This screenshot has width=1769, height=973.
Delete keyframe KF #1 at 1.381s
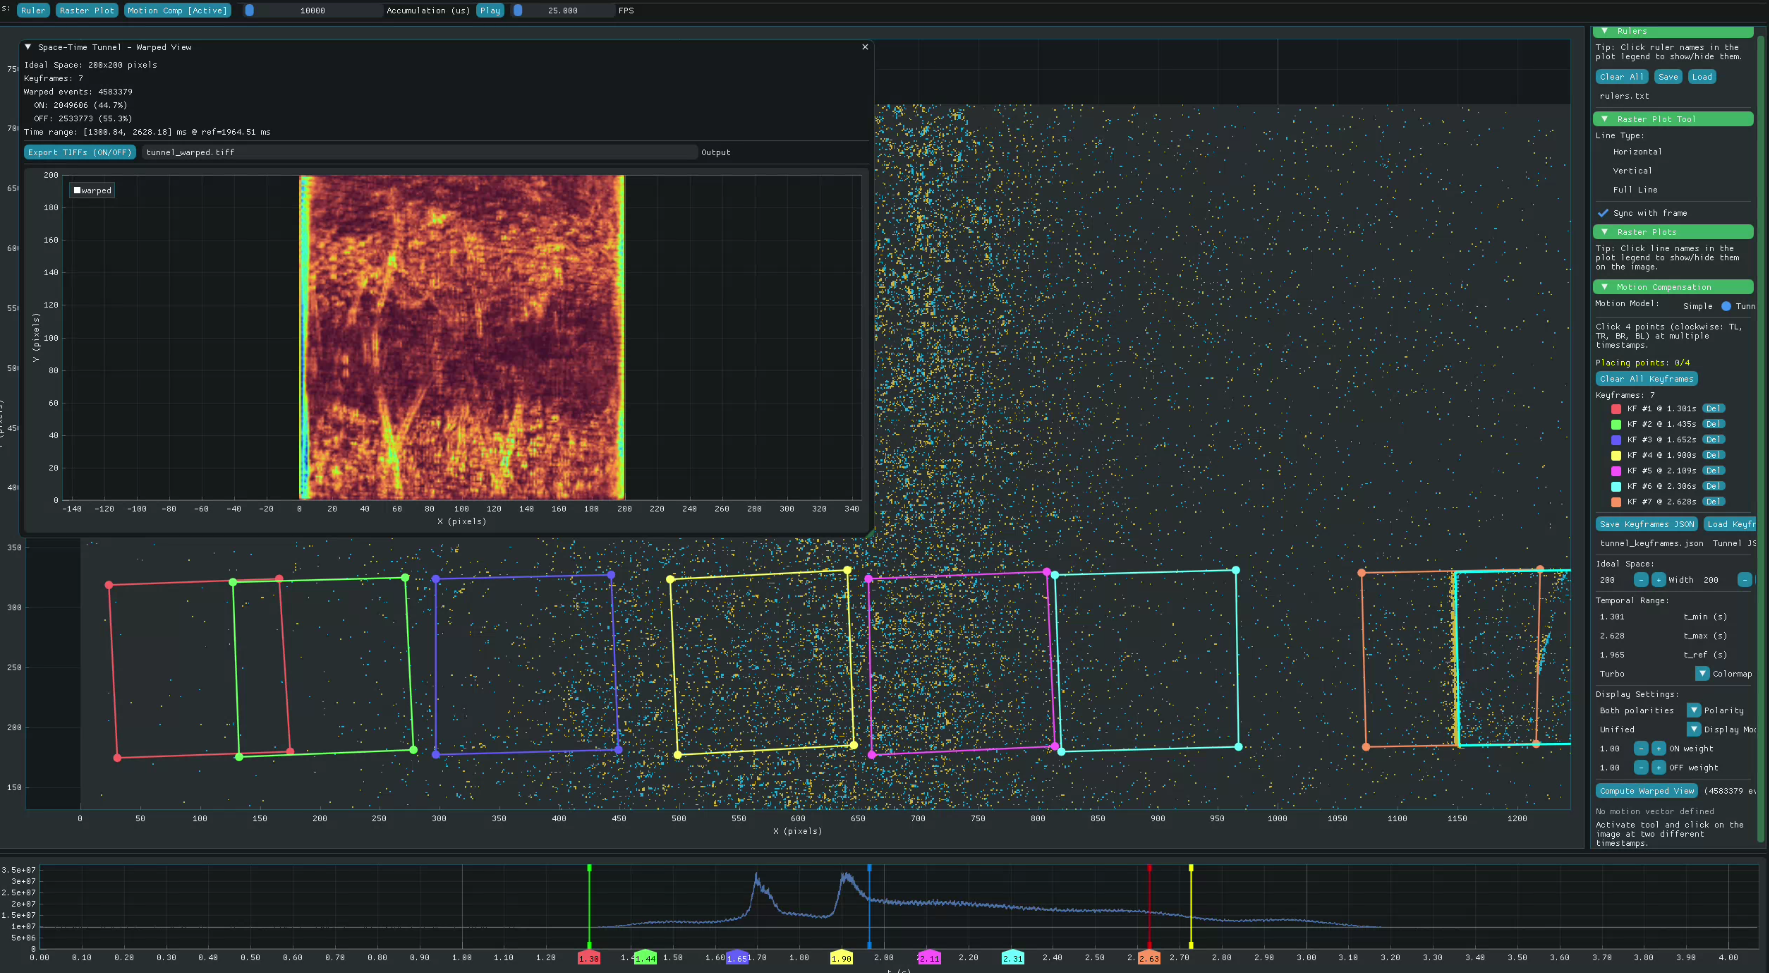pos(1713,408)
